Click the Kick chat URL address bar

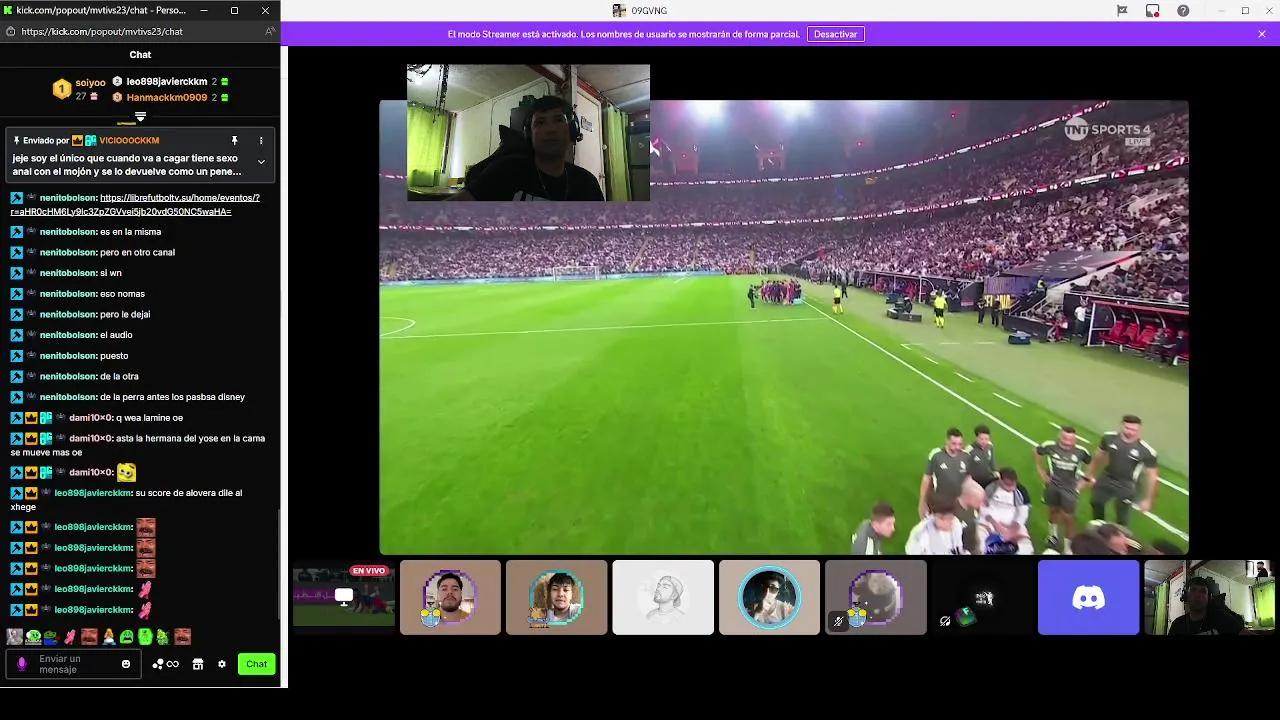coord(140,32)
